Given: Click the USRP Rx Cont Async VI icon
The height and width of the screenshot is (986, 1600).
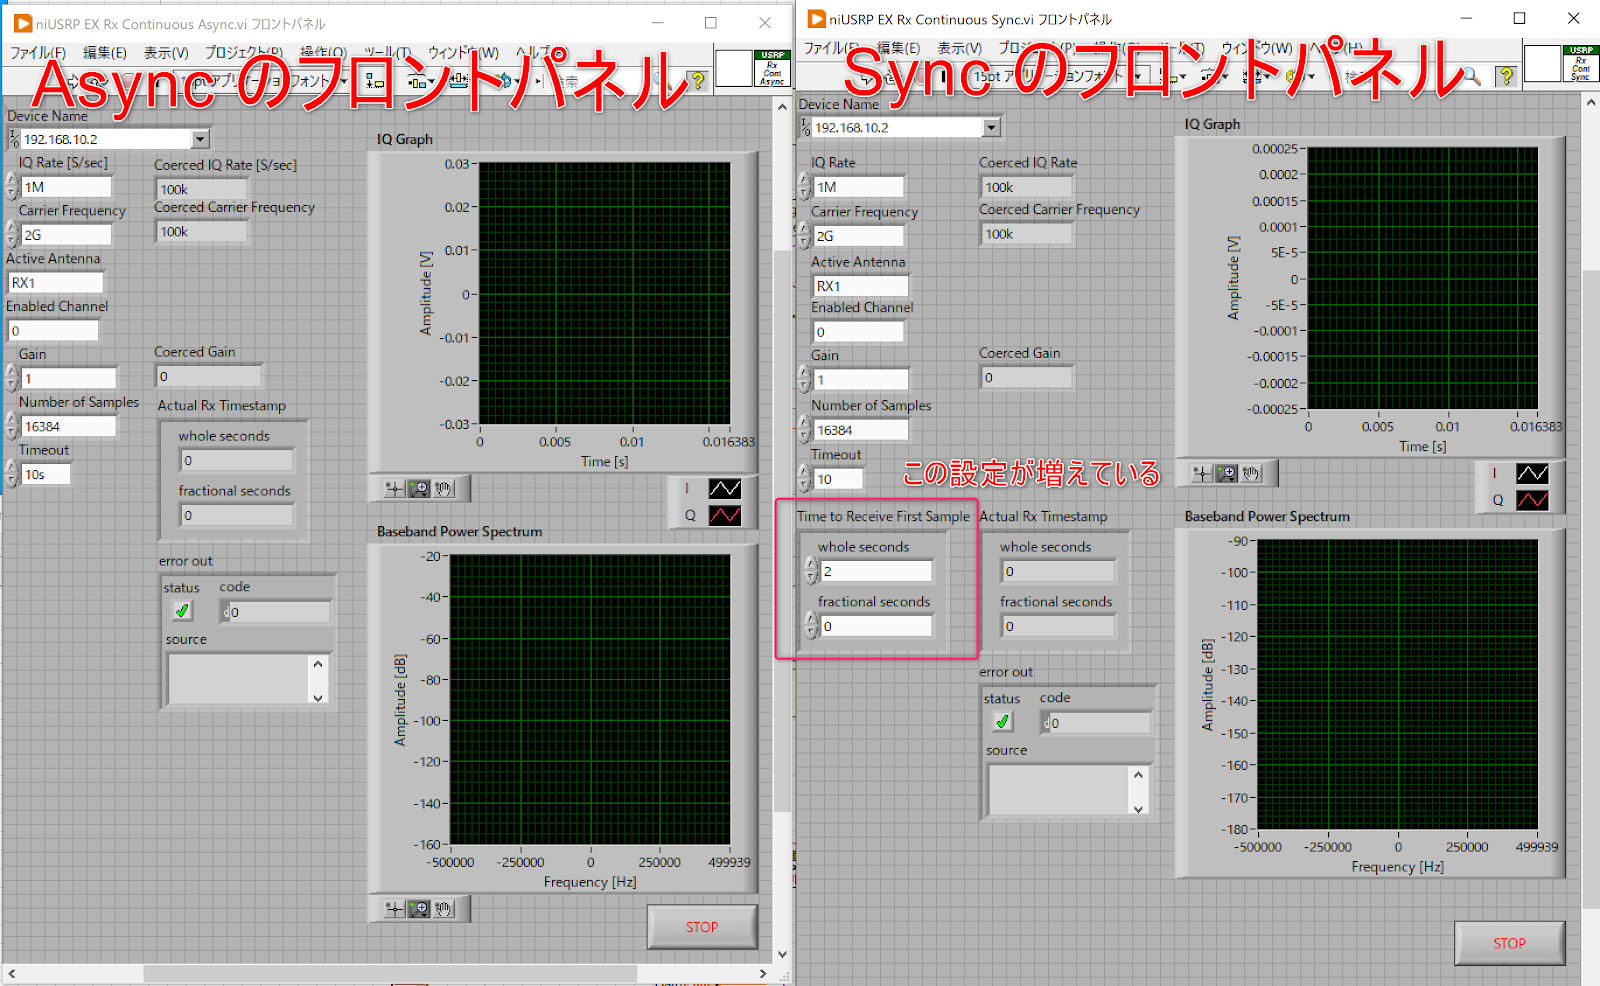Looking at the screenshot, I should click(x=772, y=68).
